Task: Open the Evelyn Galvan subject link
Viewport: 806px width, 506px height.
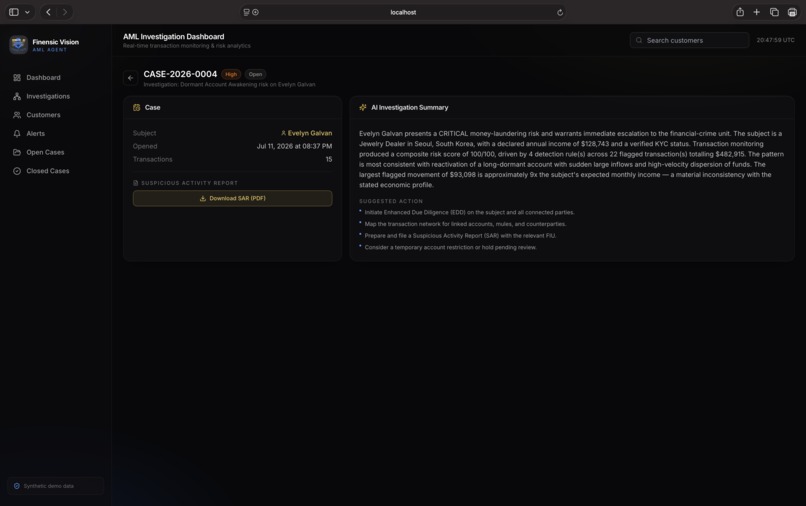Action: tap(309, 133)
